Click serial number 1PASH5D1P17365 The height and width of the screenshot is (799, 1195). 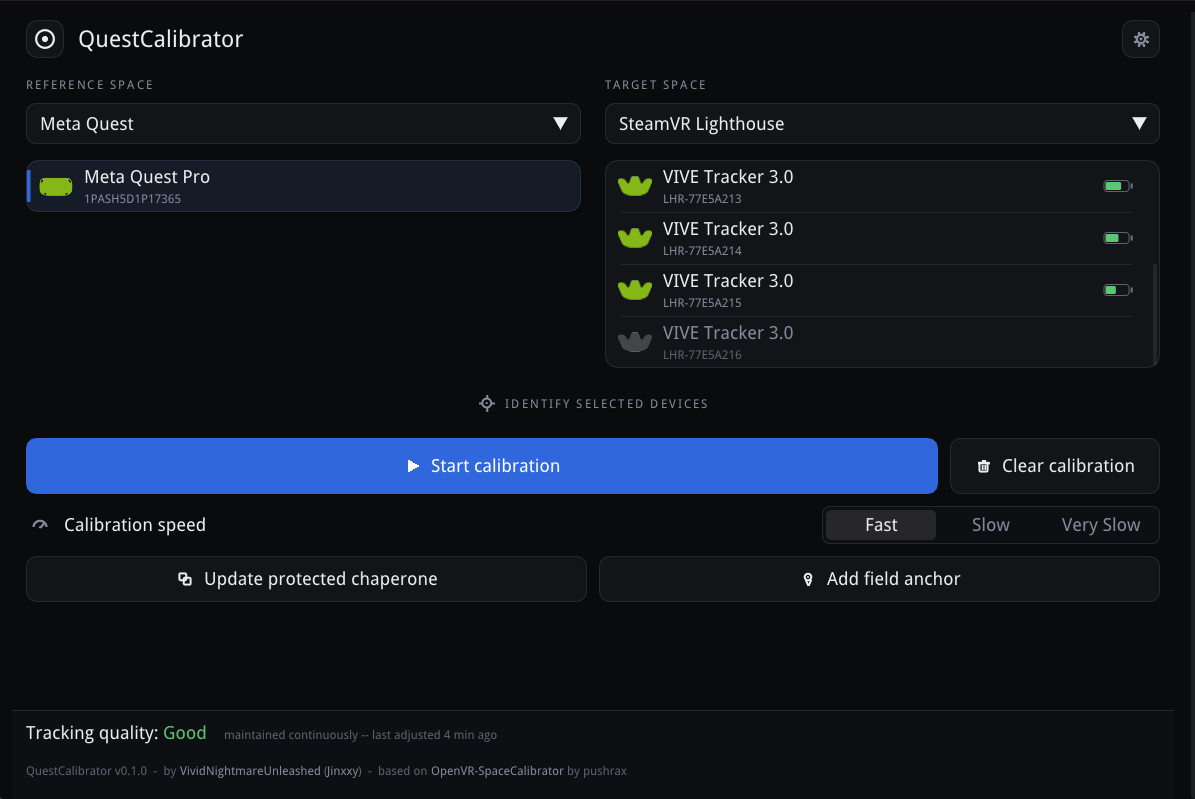(x=133, y=199)
